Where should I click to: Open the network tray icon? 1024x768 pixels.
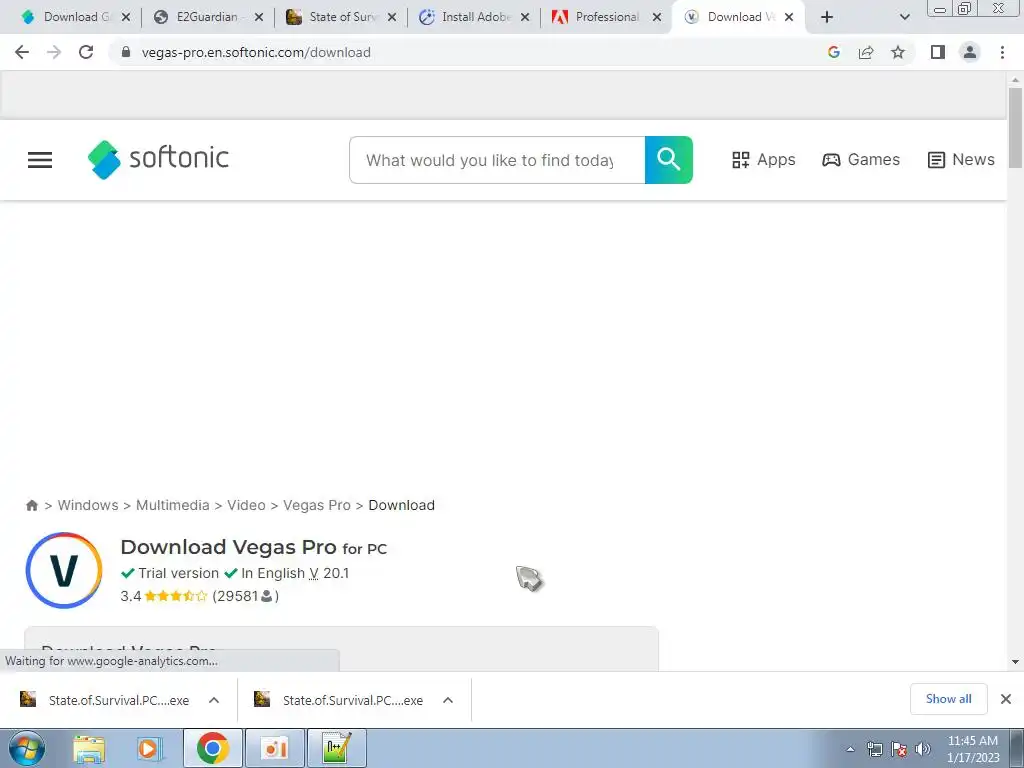tap(874, 749)
